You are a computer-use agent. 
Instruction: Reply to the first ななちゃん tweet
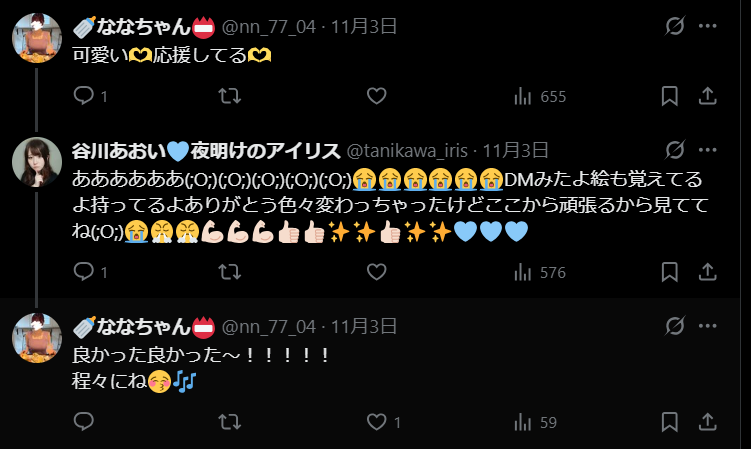(91, 96)
